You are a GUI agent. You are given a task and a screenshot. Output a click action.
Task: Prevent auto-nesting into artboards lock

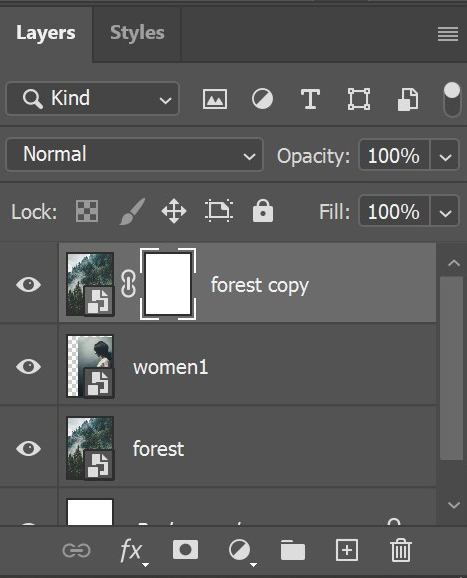pyautogui.click(x=219, y=211)
